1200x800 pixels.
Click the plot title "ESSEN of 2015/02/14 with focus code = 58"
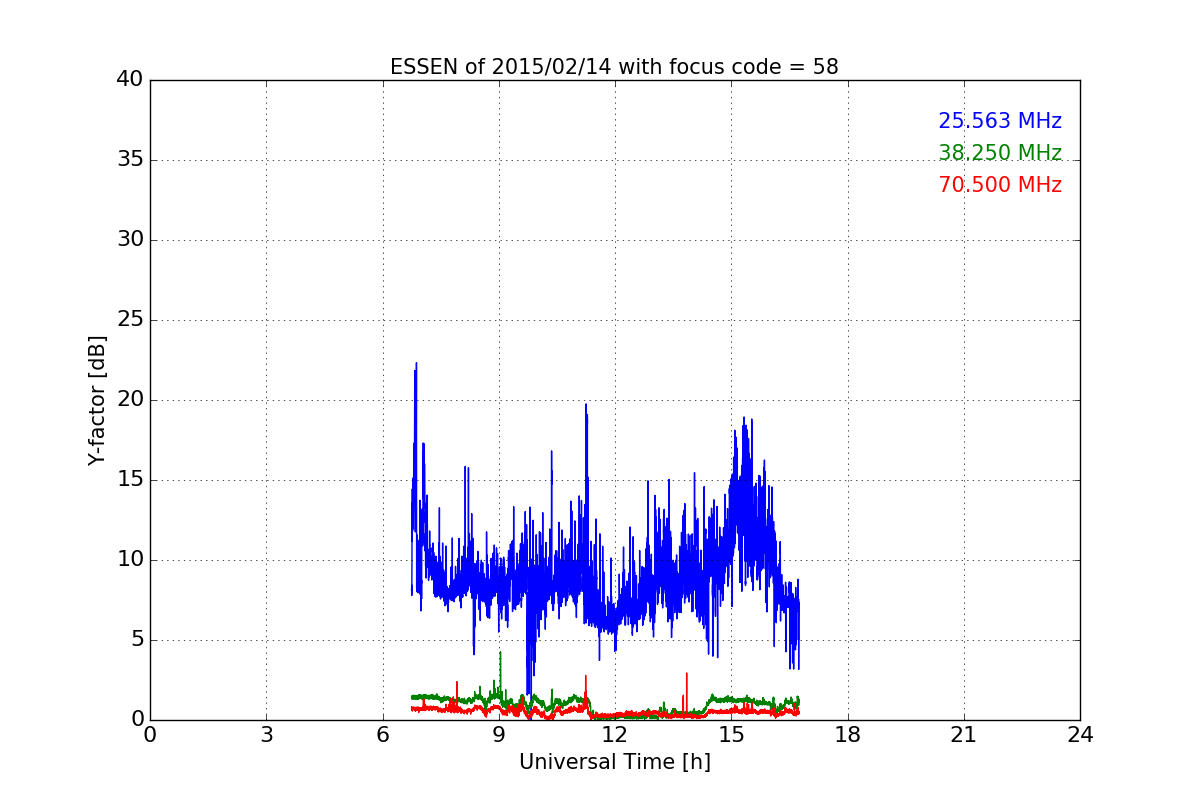click(x=614, y=67)
